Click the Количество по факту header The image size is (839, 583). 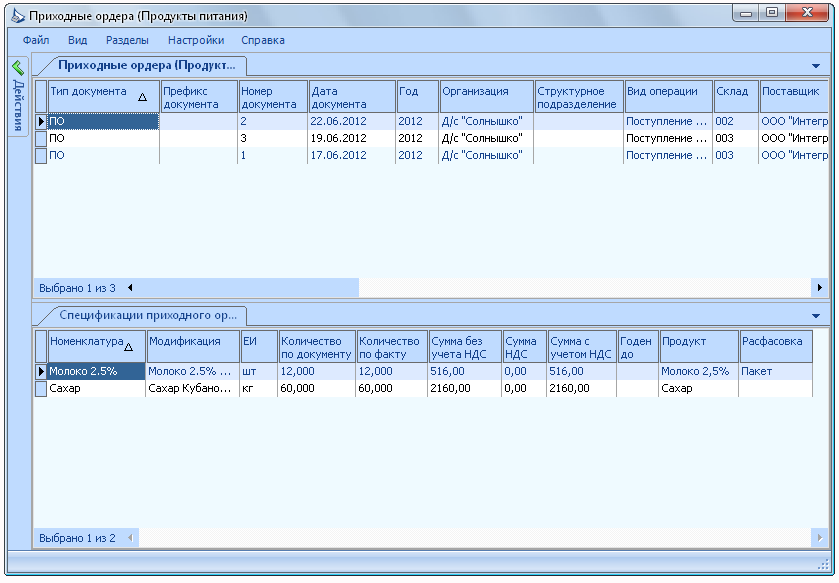(x=392, y=346)
